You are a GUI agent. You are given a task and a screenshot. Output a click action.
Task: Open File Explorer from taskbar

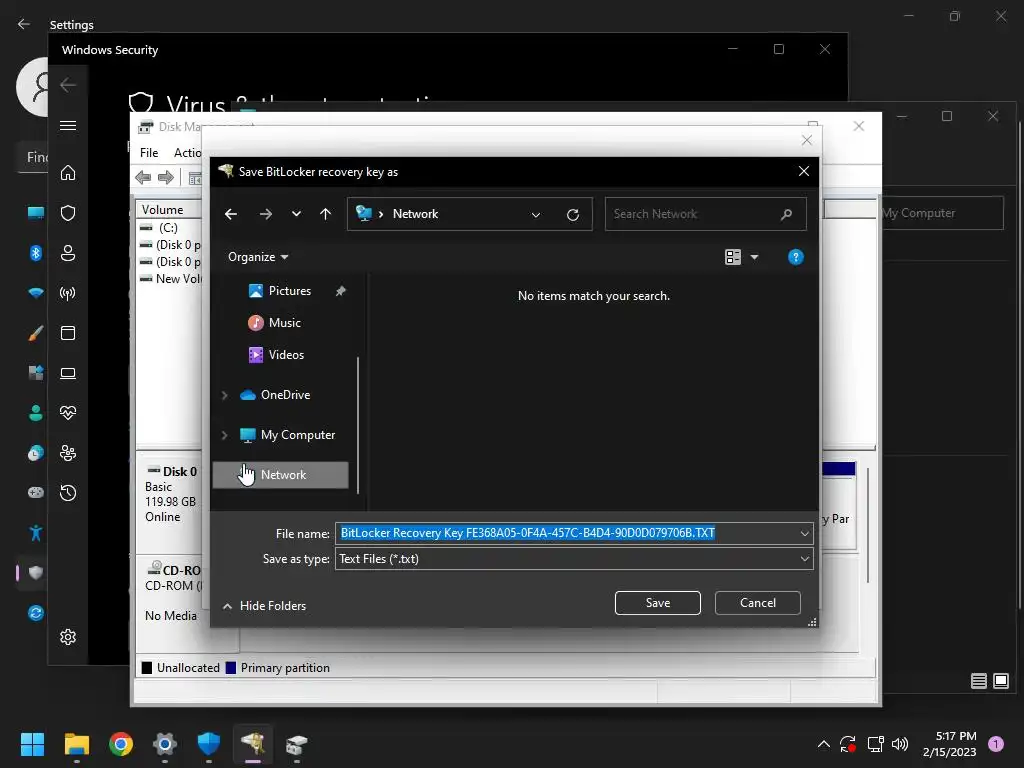pos(76,744)
